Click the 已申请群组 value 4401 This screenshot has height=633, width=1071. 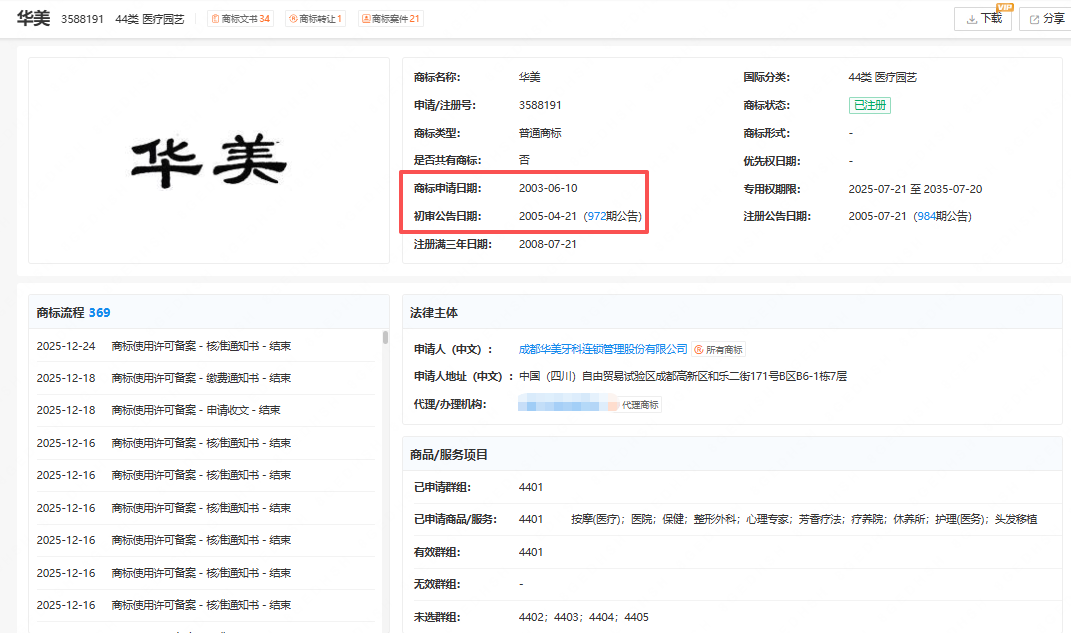531,487
